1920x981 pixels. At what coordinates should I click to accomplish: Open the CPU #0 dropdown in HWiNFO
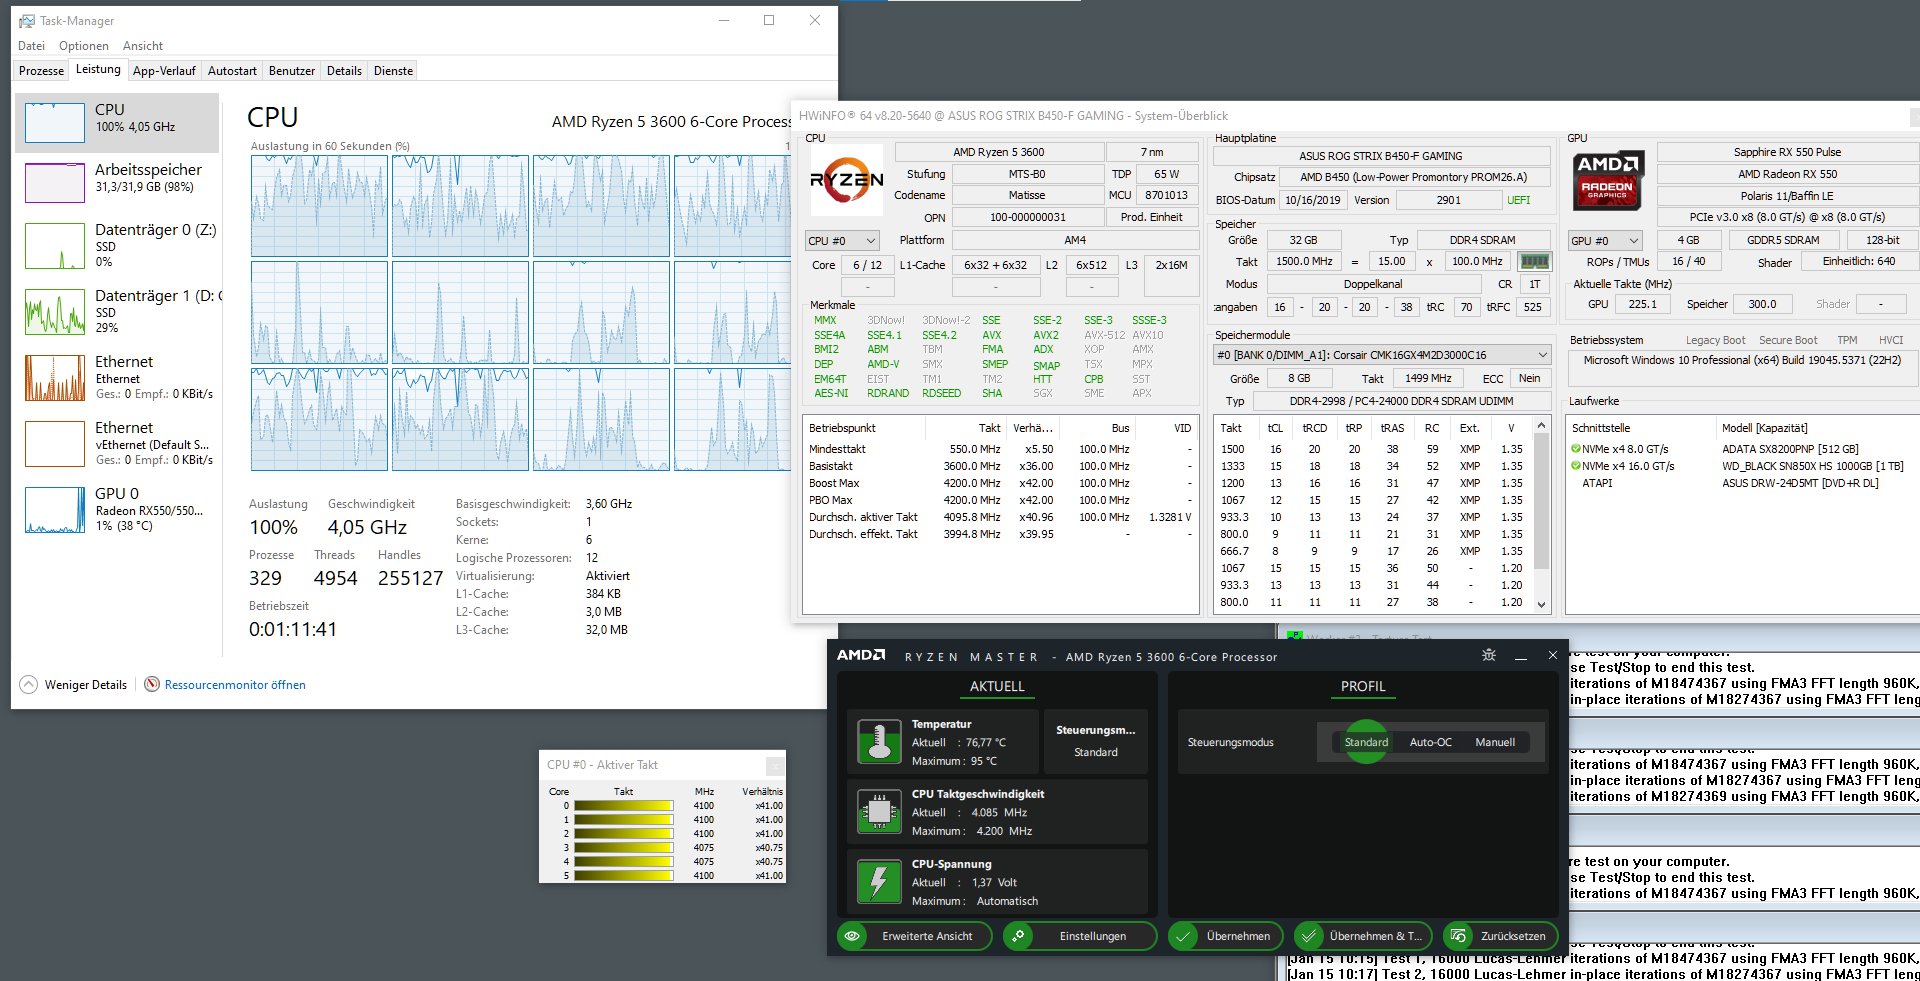point(842,241)
